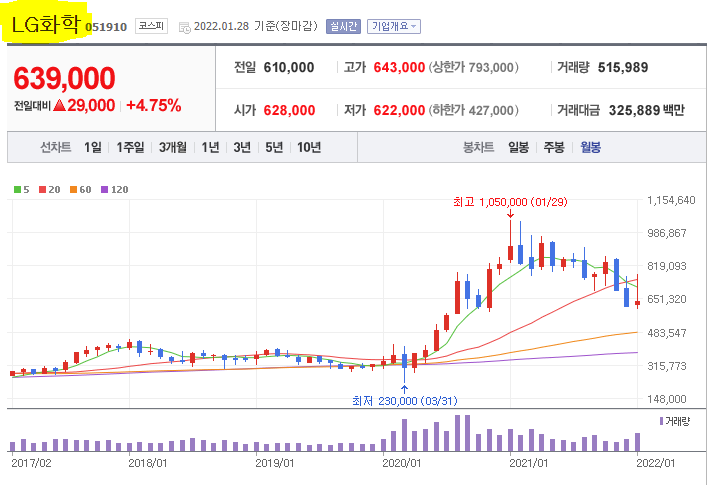Switch to the 일봉 candlestick chart

coord(519,147)
